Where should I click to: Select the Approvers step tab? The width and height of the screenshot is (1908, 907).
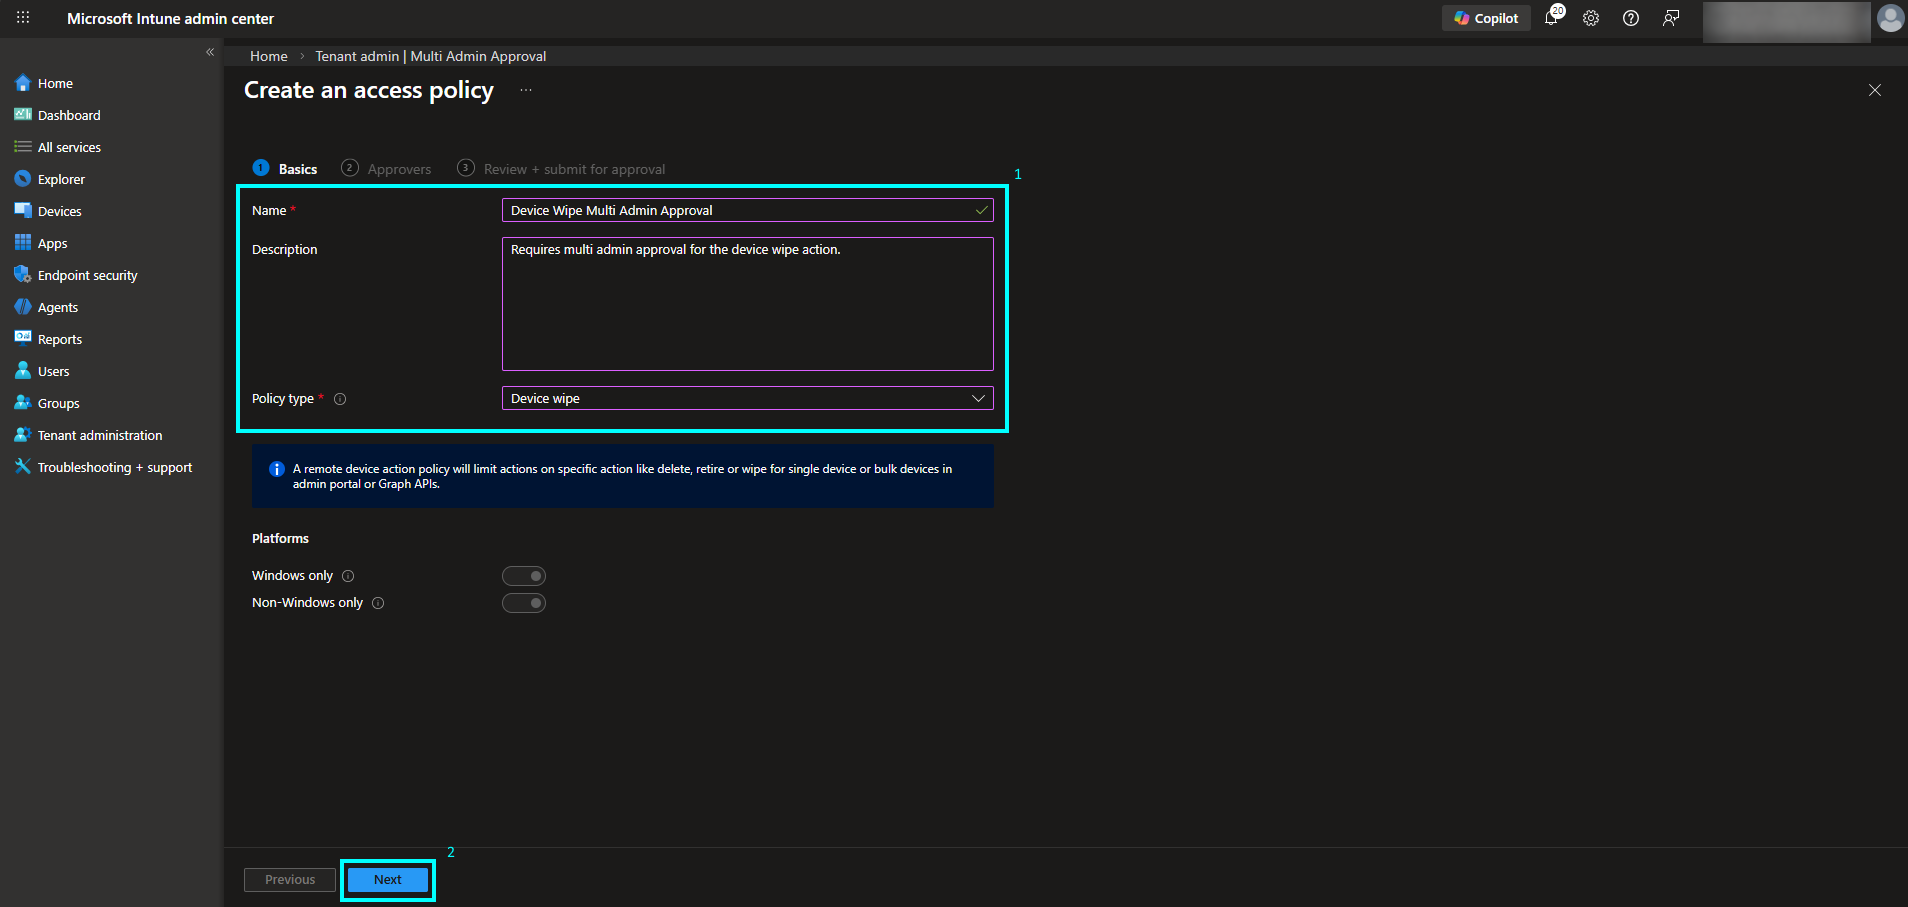point(386,169)
